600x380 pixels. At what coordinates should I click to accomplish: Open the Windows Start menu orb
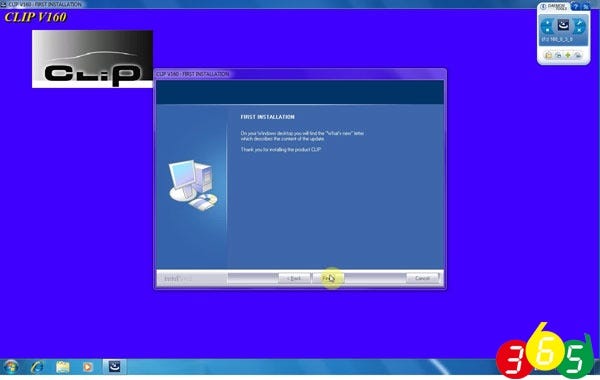[11, 367]
